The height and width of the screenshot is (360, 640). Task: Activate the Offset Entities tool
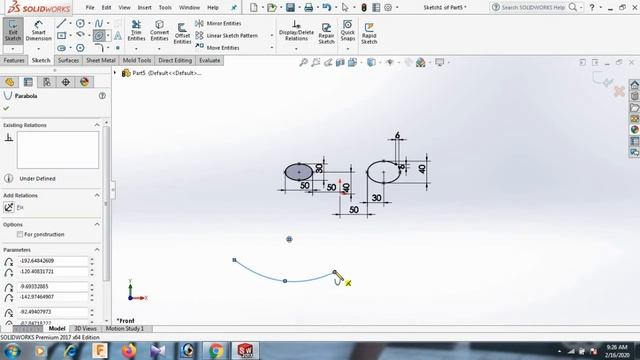pos(182,33)
